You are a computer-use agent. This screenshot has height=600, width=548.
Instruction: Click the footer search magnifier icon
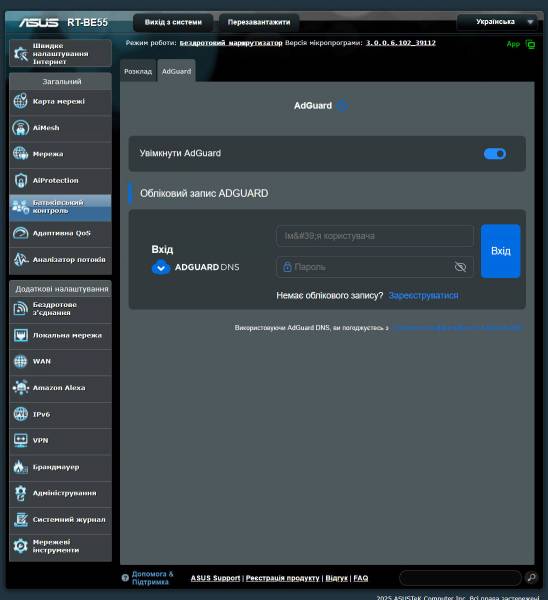click(x=532, y=577)
